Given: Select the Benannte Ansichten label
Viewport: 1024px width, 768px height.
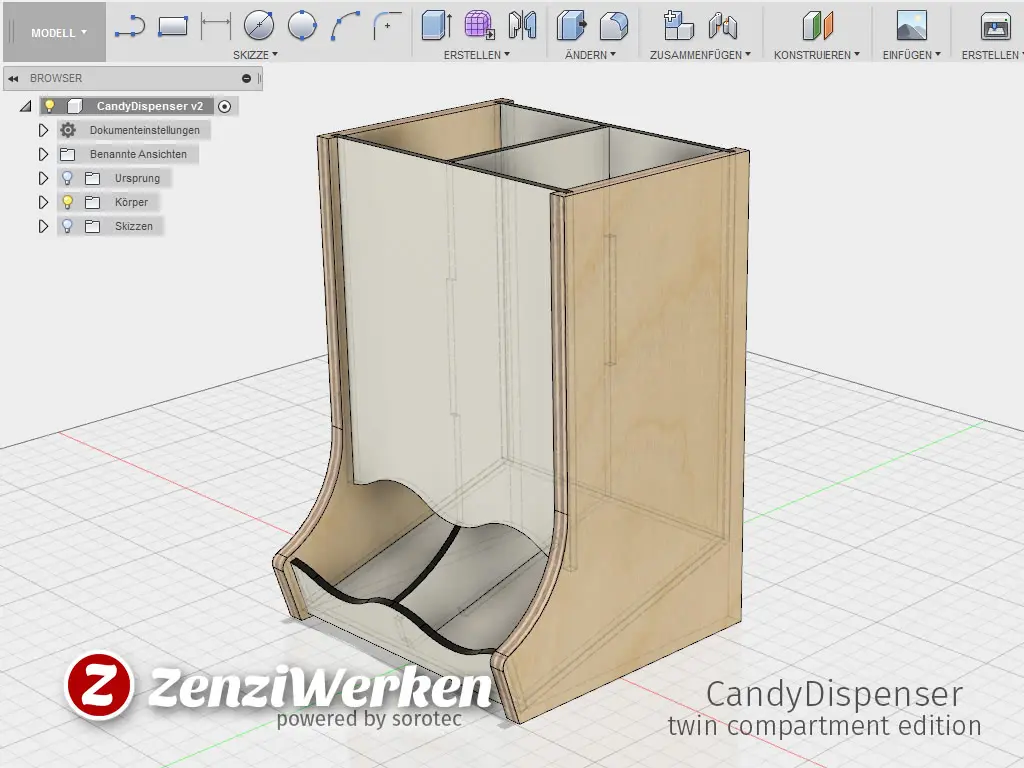Looking at the screenshot, I should pyautogui.click(x=138, y=154).
